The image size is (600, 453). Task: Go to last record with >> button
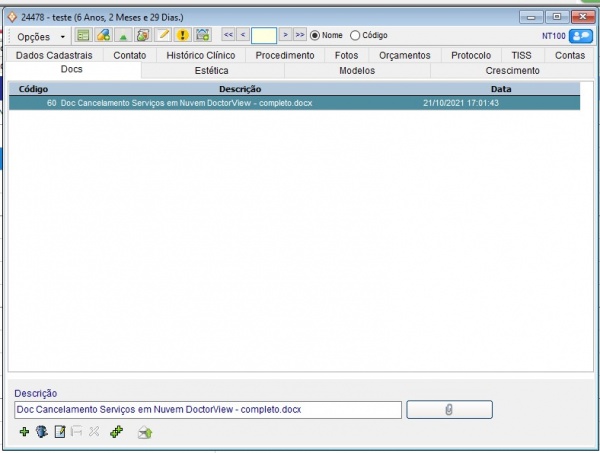(x=299, y=35)
